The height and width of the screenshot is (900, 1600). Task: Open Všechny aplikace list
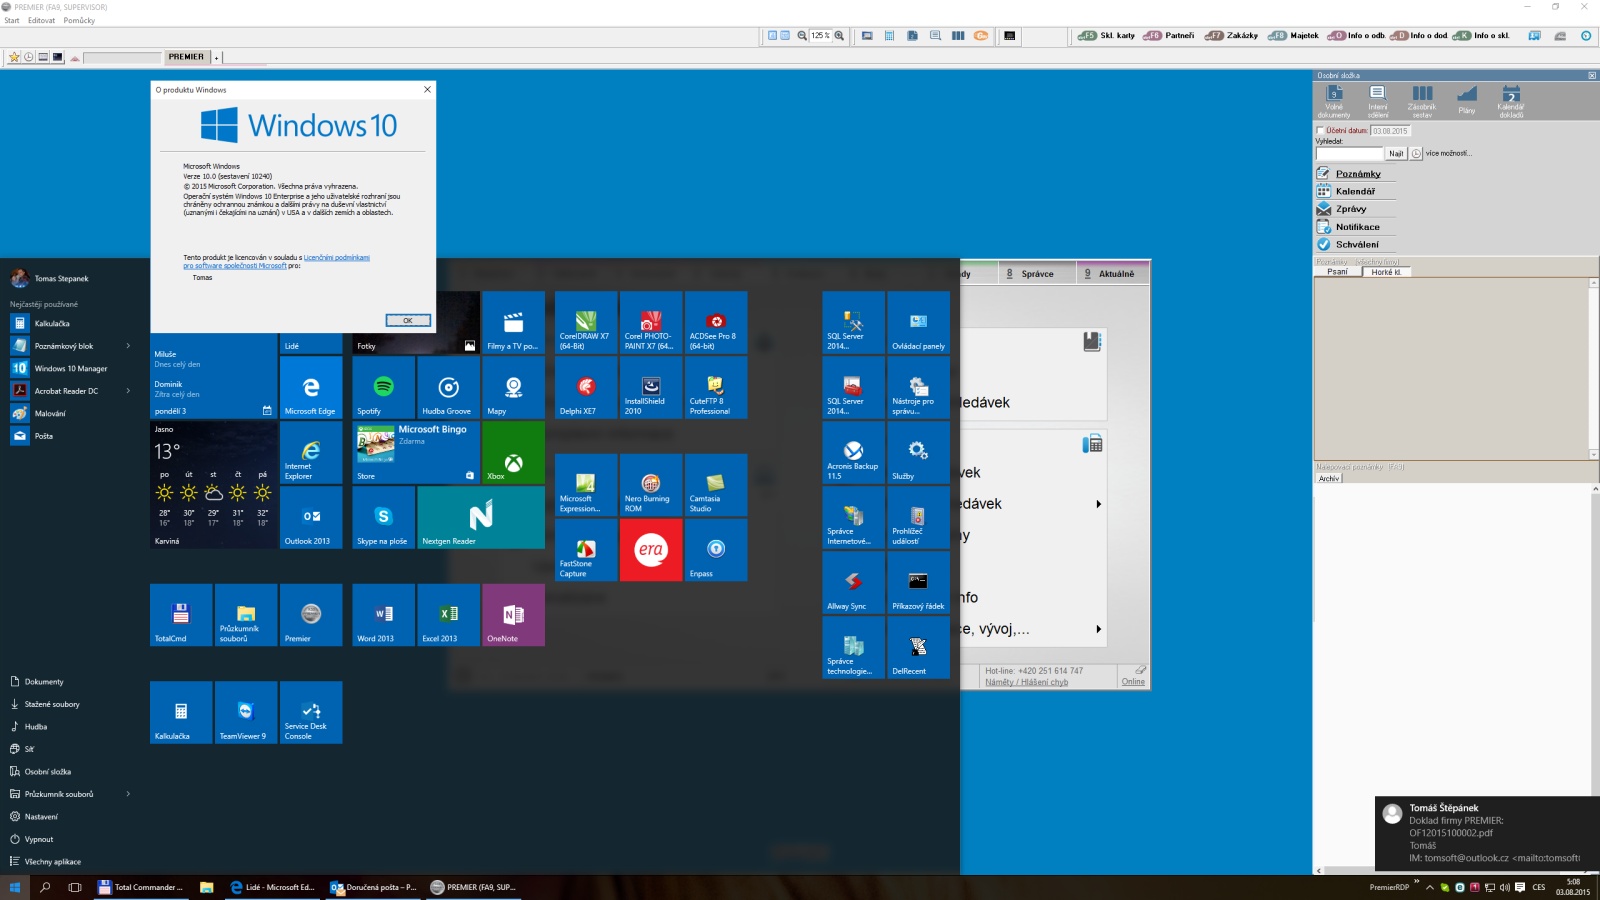[46, 861]
